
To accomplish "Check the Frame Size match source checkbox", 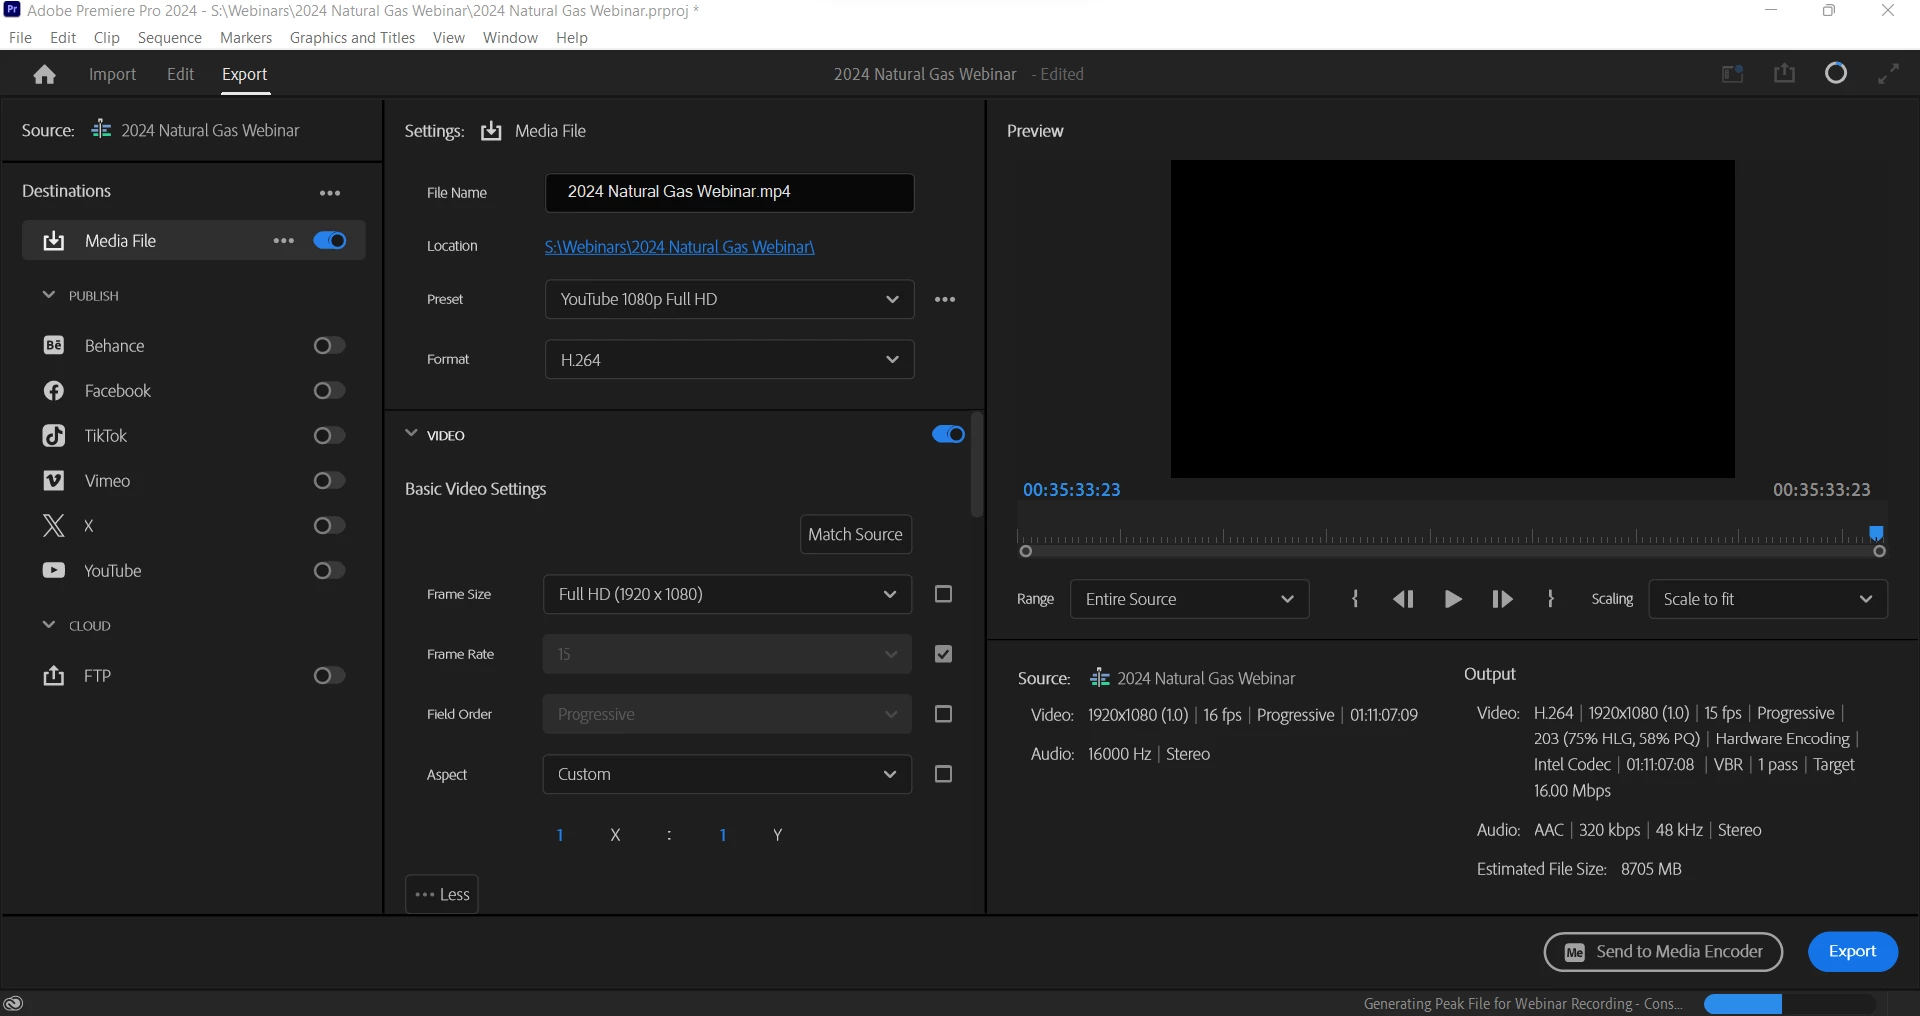I will pyautogui.click(x=943, y=594).
